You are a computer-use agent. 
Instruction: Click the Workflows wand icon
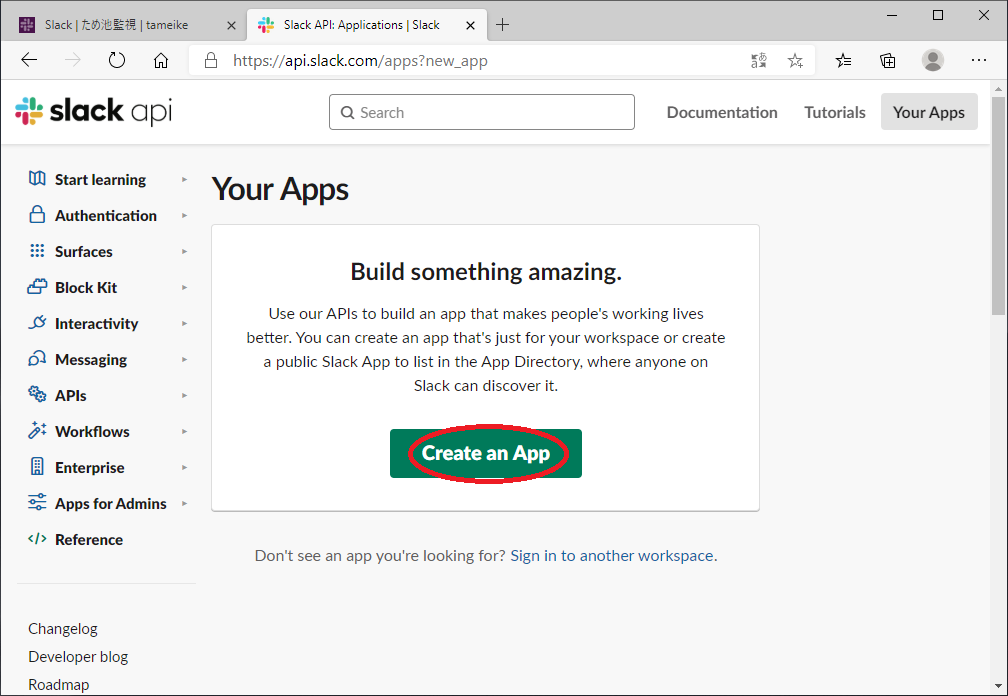[x=37, y=431]
